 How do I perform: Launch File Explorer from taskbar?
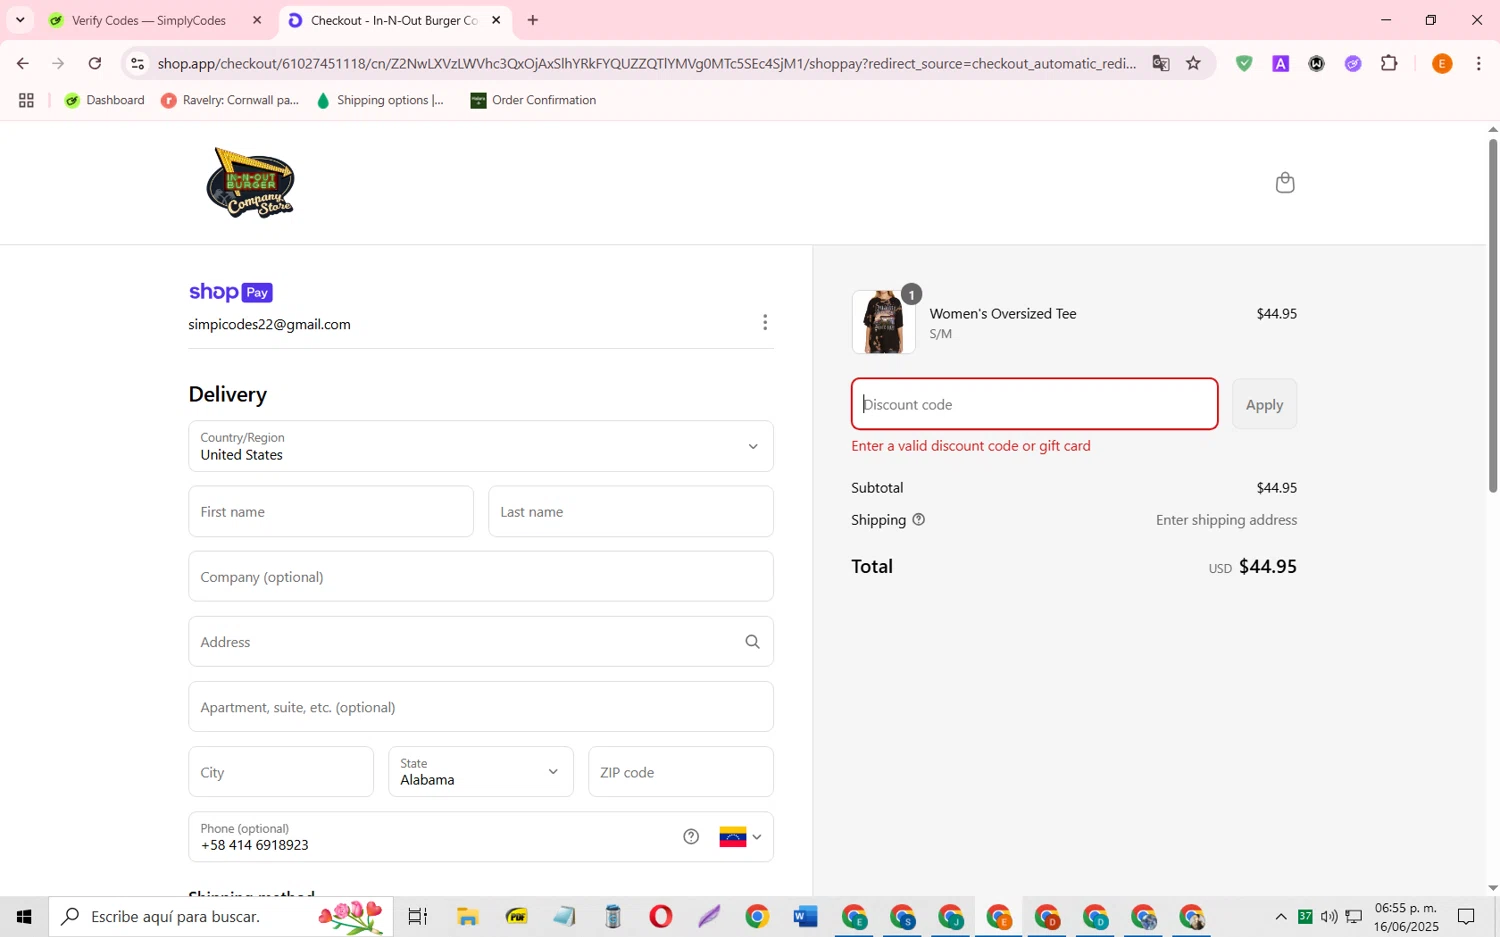point(467,916)
